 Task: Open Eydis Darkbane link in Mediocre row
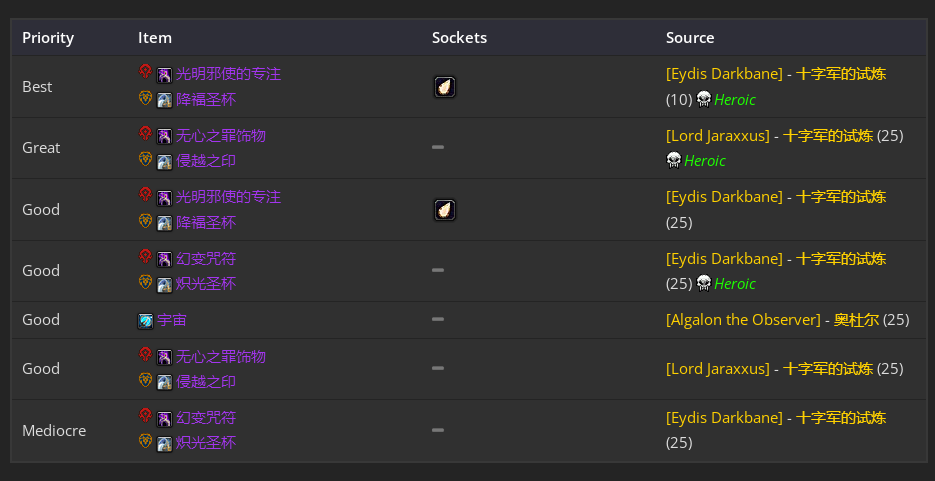pyautogui.click(x=724, y=418)
